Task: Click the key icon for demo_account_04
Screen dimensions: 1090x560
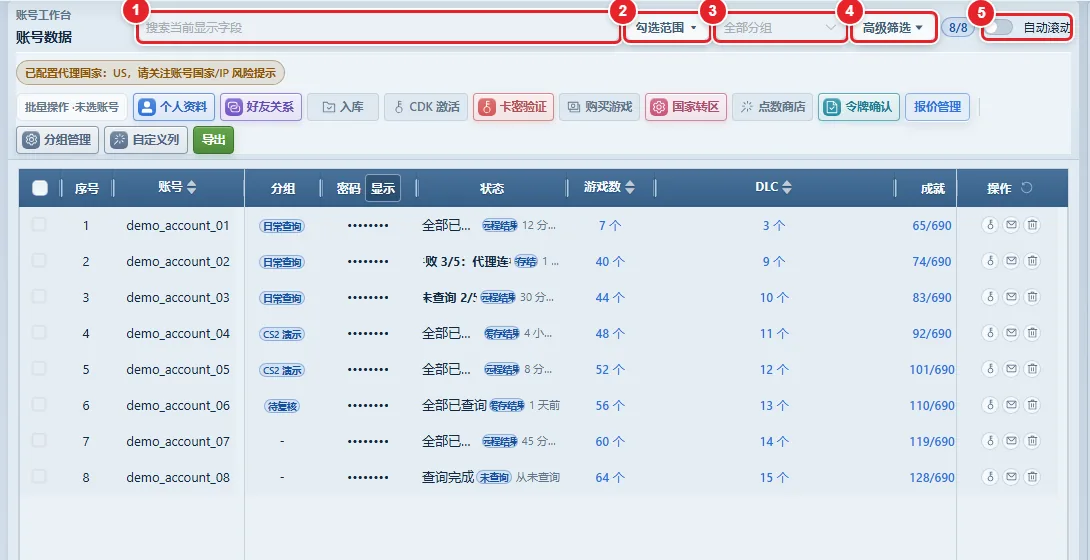Action: click(990, 333)
